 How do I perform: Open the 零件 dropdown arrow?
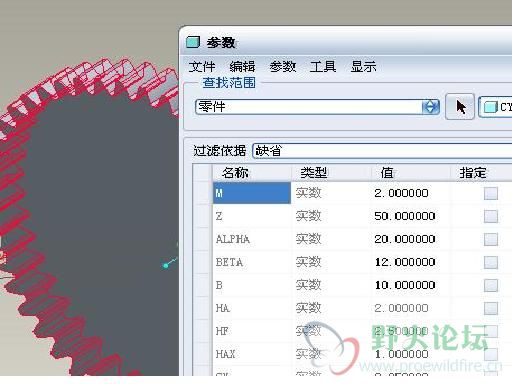pyautogui.click(x=430, y=107)
